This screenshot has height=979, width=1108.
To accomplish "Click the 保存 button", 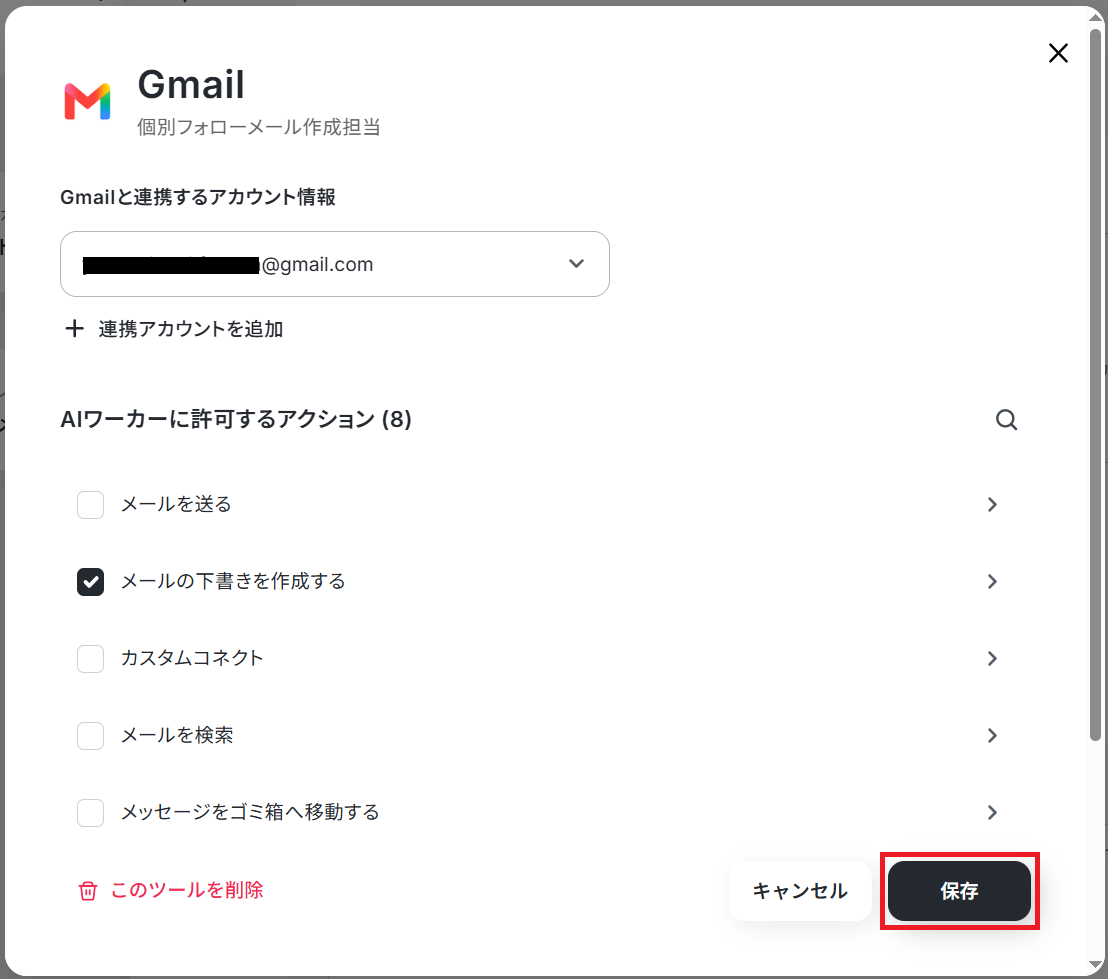I will pyautogui.click(x=959, y=891).
